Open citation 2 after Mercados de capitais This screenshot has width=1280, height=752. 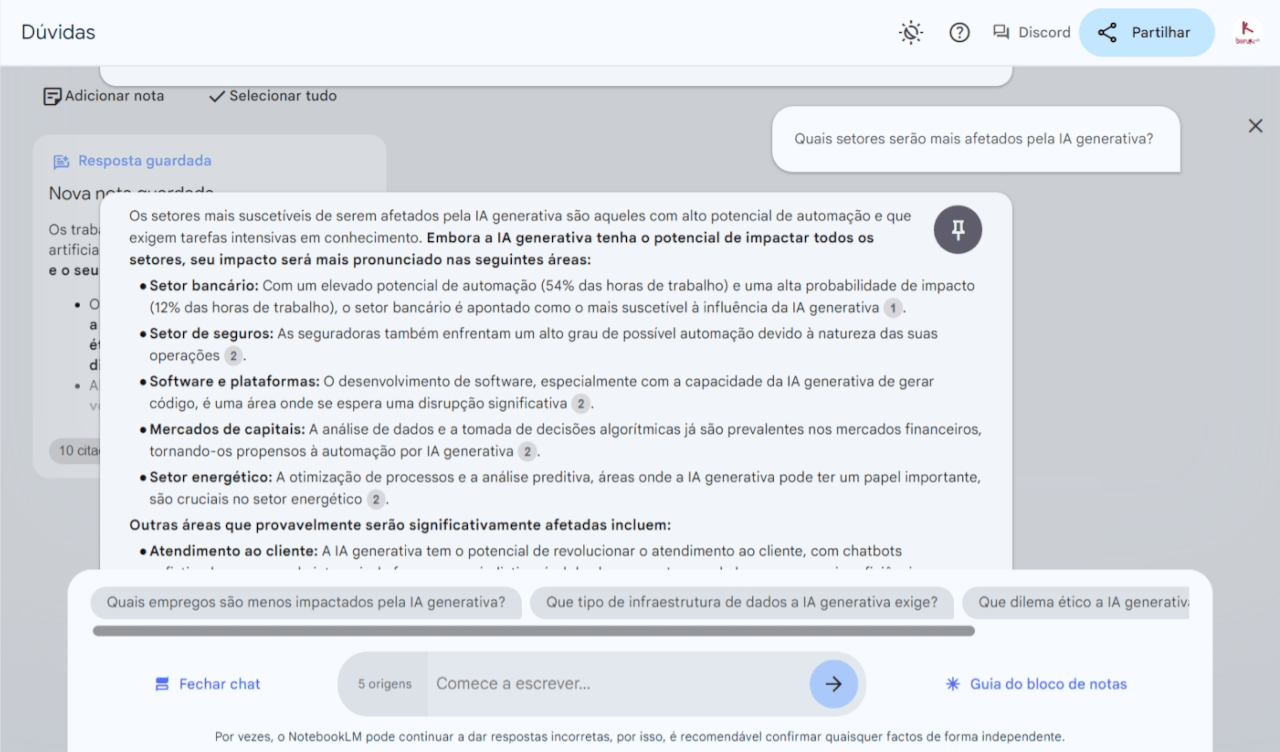tap(527, 452)
